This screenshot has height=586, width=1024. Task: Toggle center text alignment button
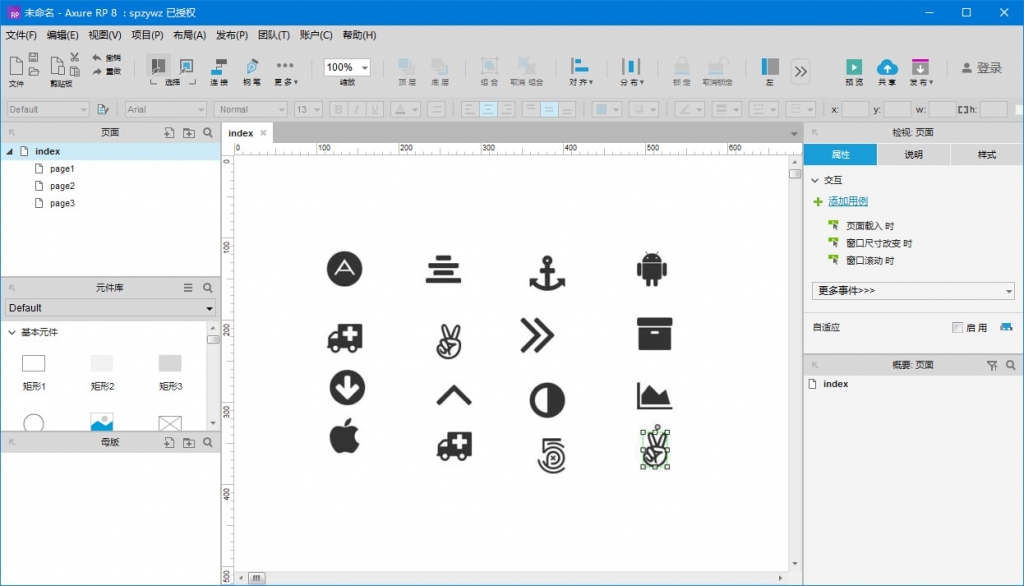[x=487, y=109]
